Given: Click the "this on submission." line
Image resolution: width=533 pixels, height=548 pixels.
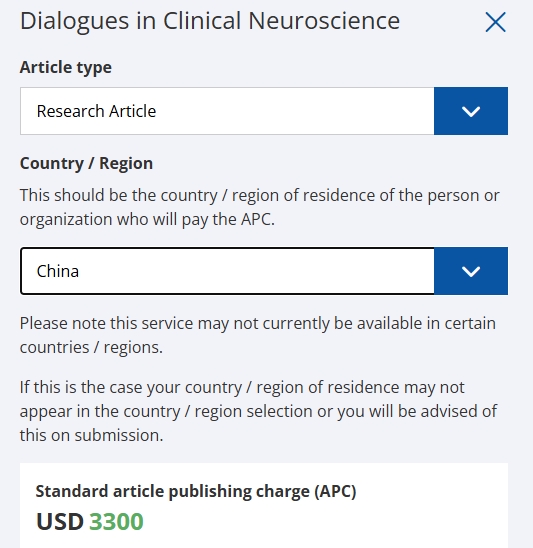Looking at the screenshot, I should coord(92,435).
